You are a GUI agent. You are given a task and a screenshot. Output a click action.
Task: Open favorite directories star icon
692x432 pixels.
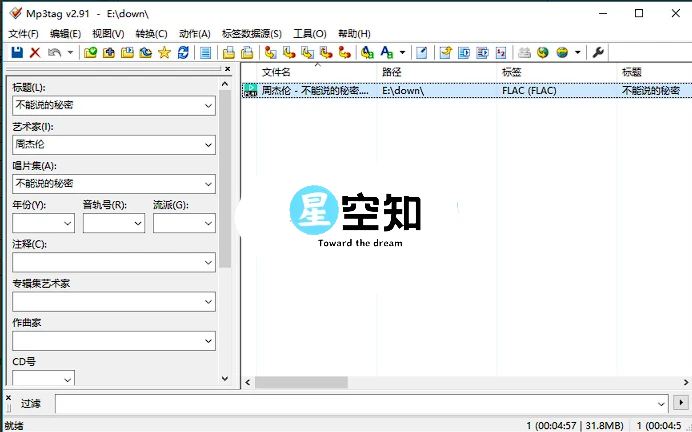[x=164, y=53]
